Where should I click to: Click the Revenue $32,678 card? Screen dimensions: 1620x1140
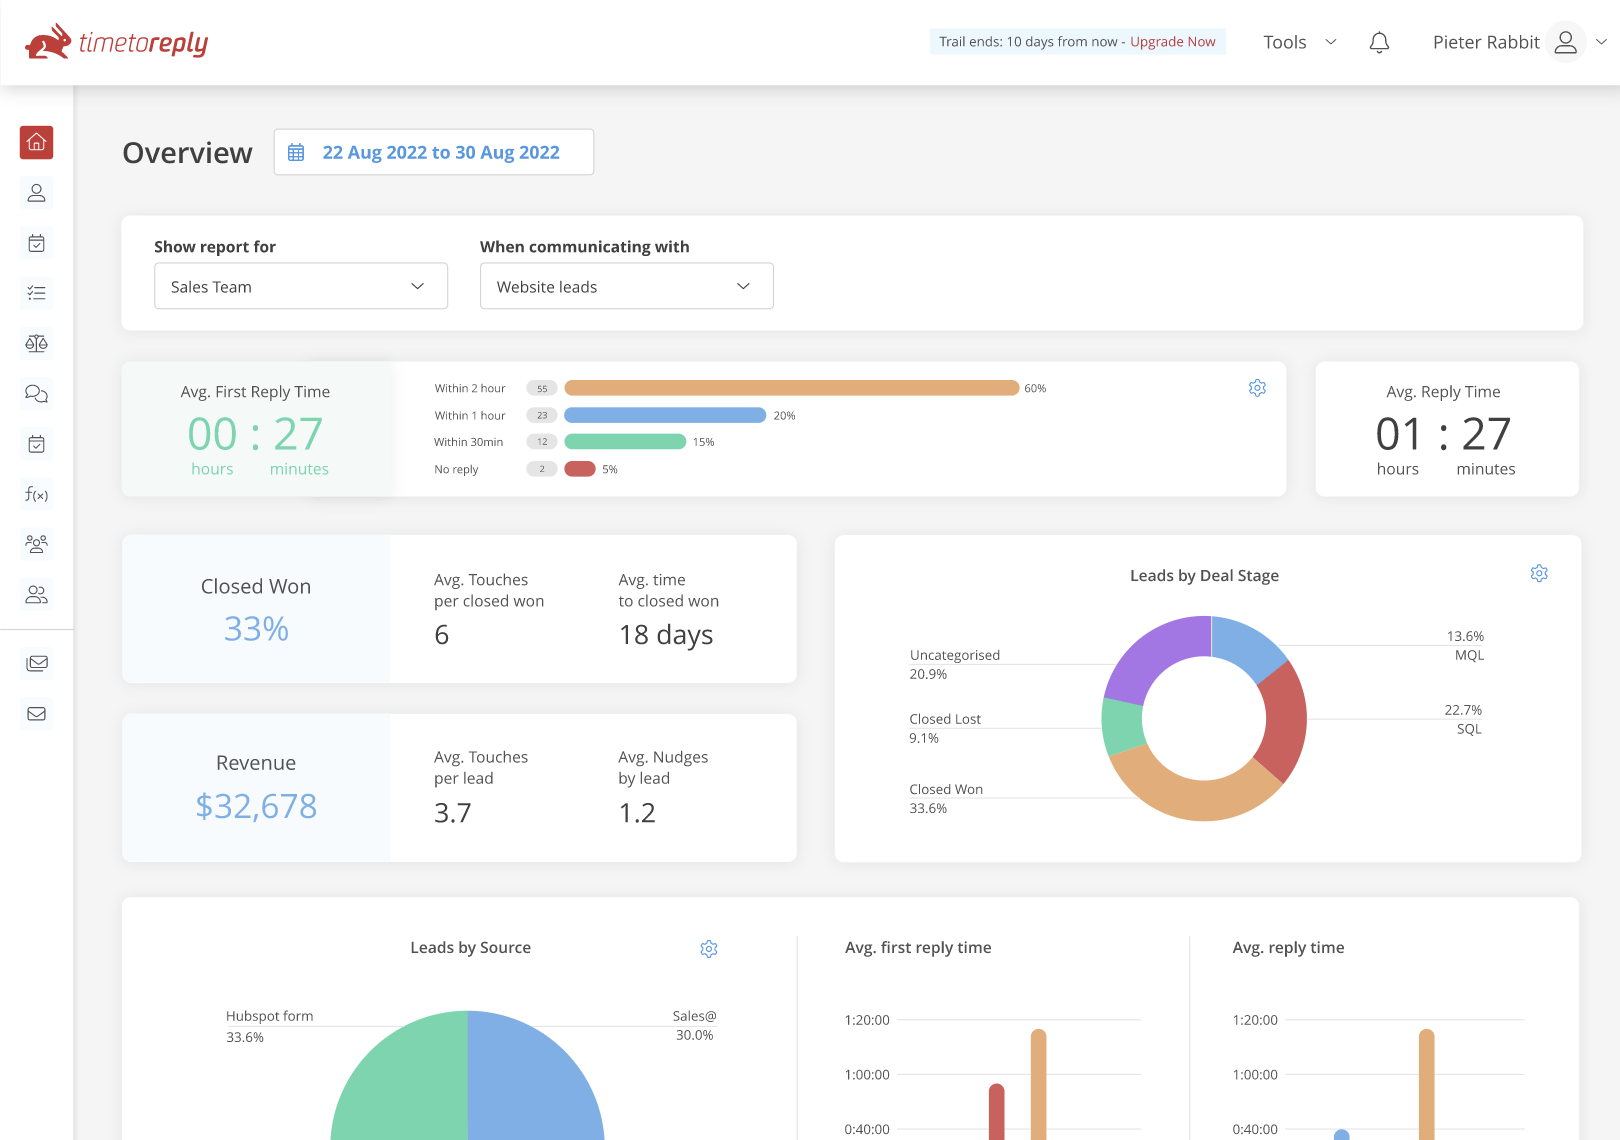256,788
